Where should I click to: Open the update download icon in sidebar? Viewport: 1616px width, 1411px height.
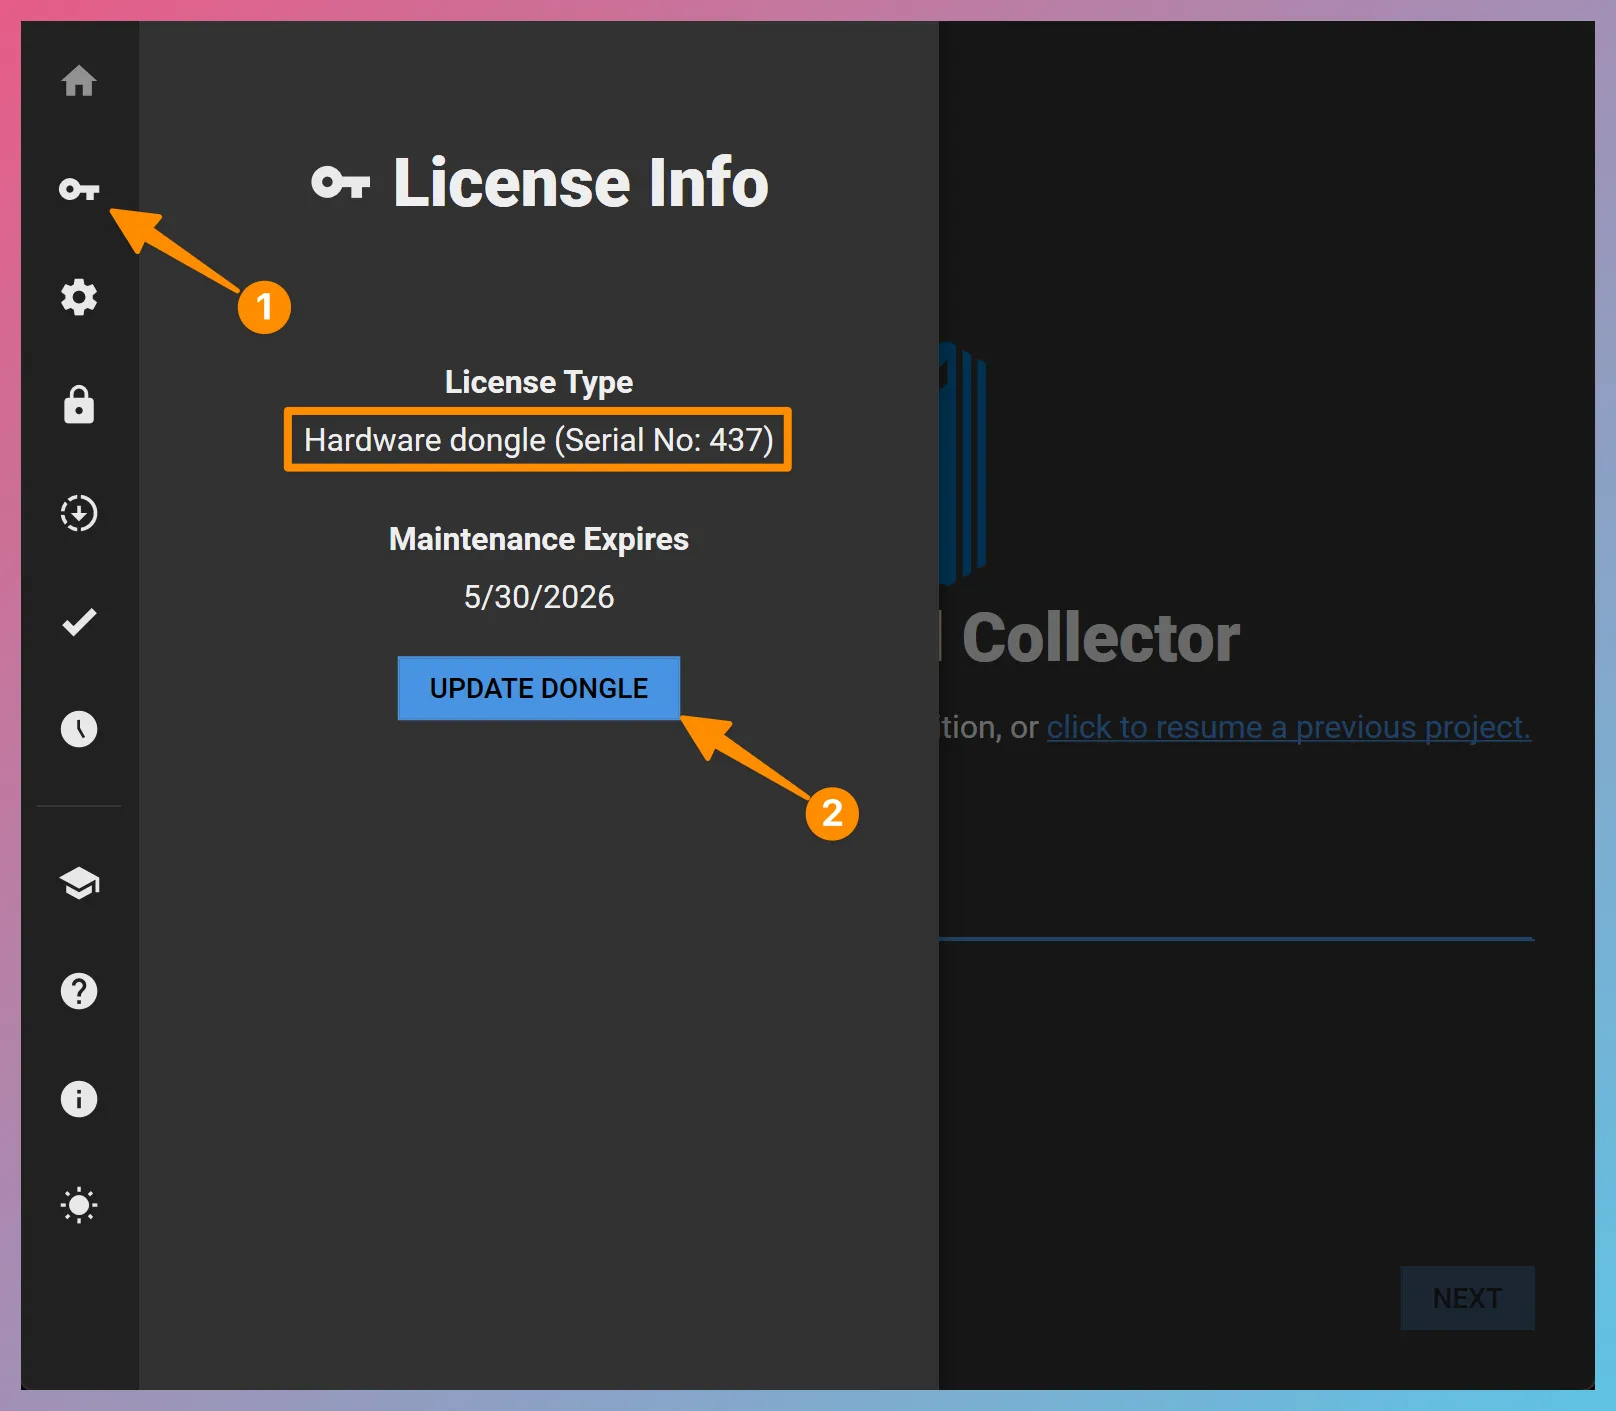[x=79, y=513]
